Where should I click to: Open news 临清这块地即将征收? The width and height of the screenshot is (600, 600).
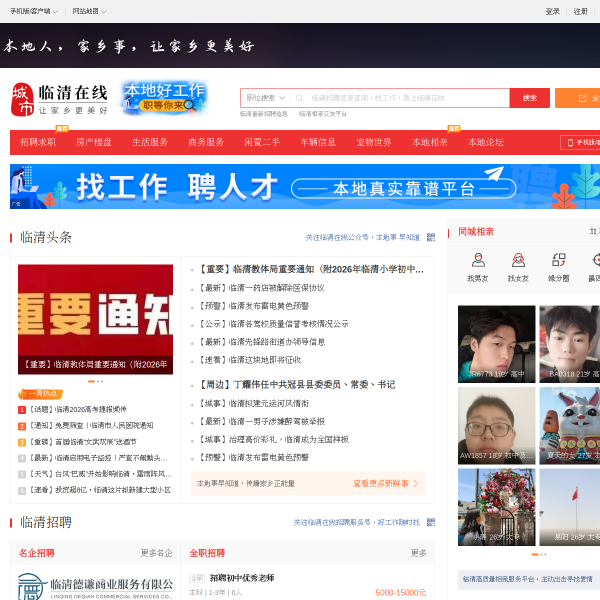[x=249, y=360]
